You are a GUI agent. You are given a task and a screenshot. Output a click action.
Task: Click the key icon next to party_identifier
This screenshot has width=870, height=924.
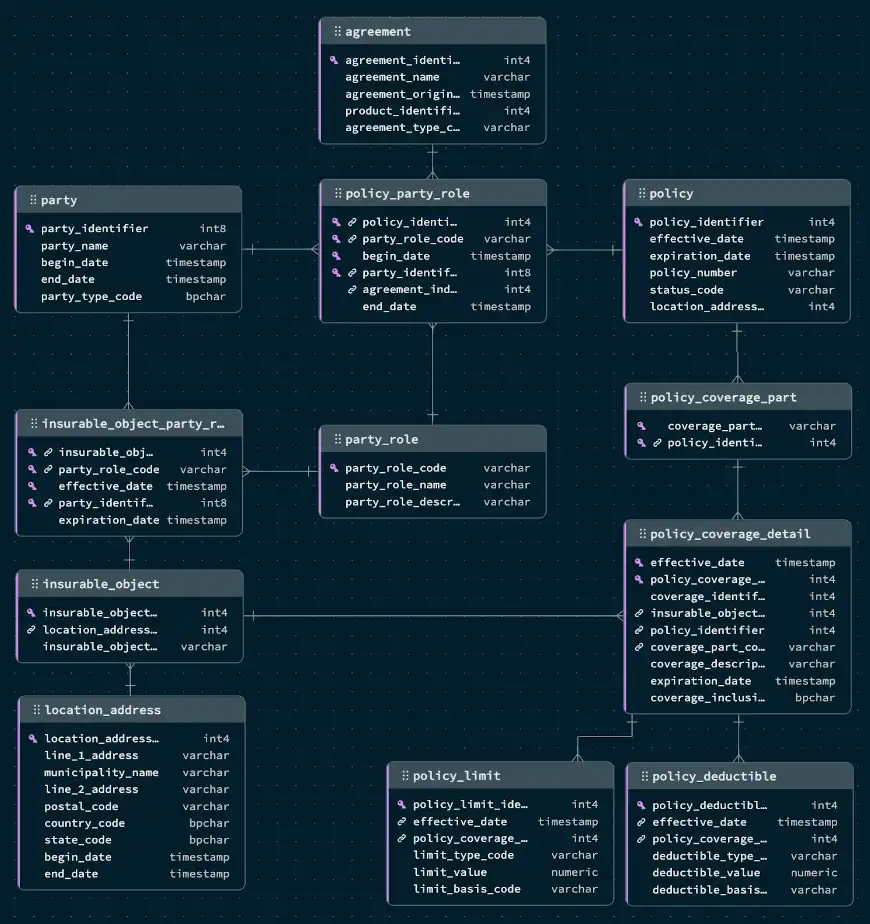click(x=30, y=228)
